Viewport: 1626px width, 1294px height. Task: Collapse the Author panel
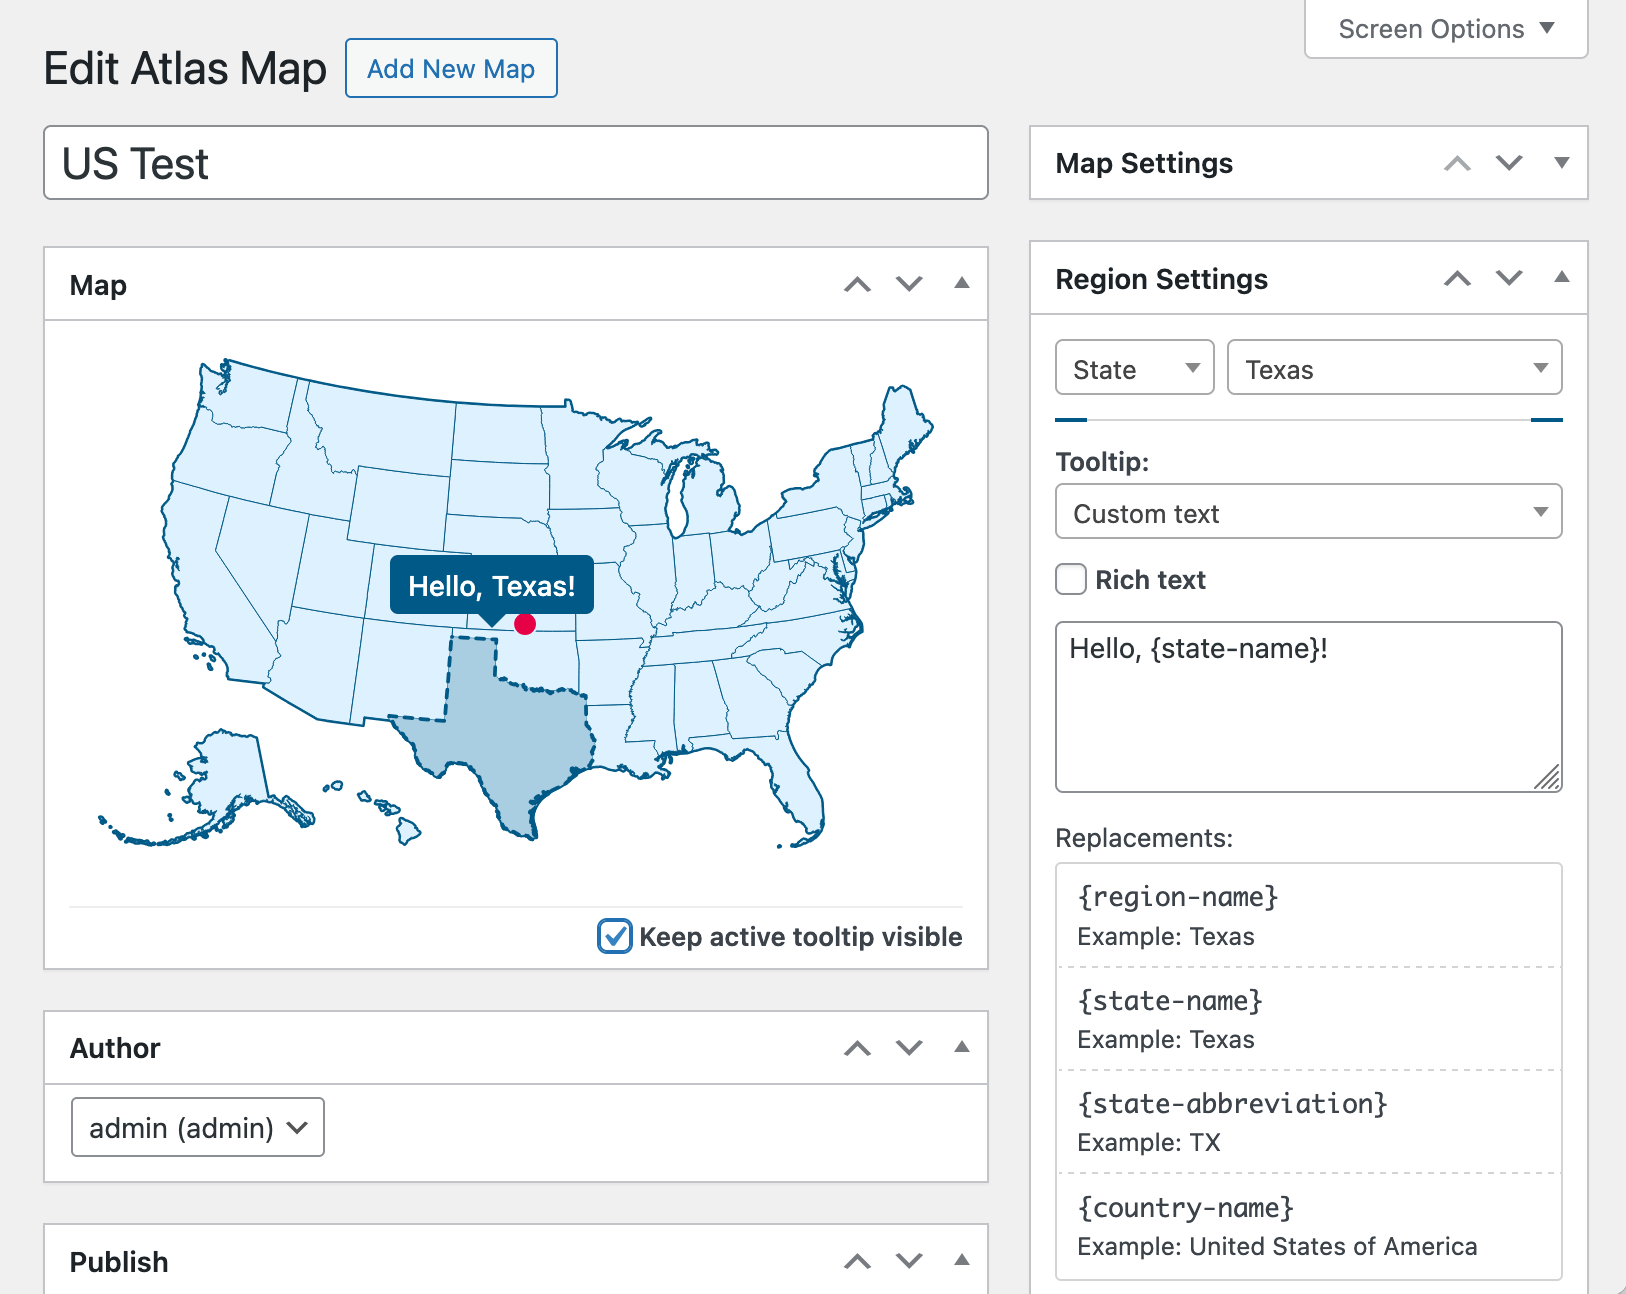click(x=961, y=1048)
